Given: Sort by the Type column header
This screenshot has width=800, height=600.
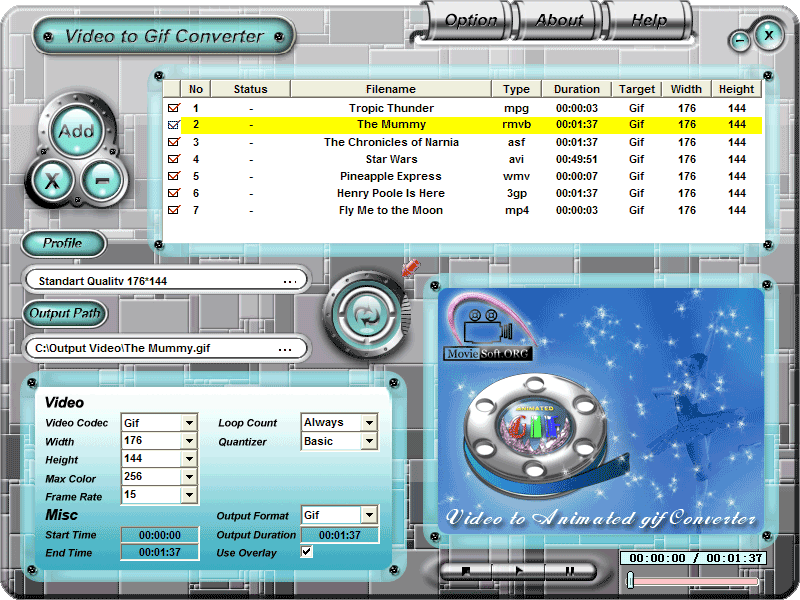Looking at the screenshot, I should pyautogui.click(x=516, y=89).
